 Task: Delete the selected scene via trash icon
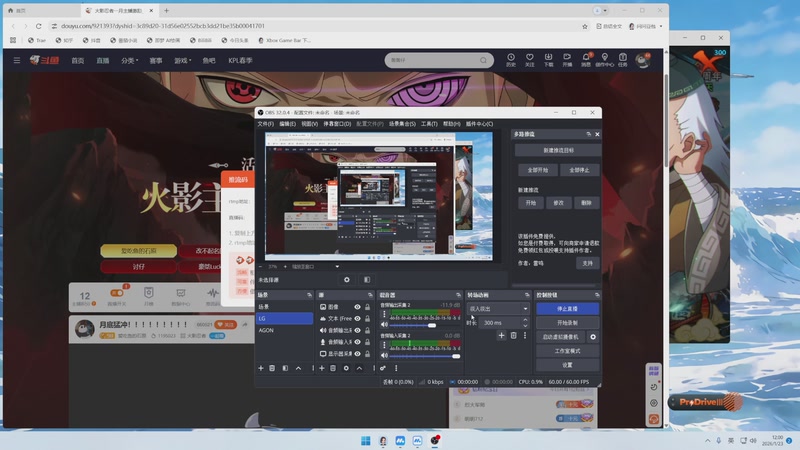[272, 368]
